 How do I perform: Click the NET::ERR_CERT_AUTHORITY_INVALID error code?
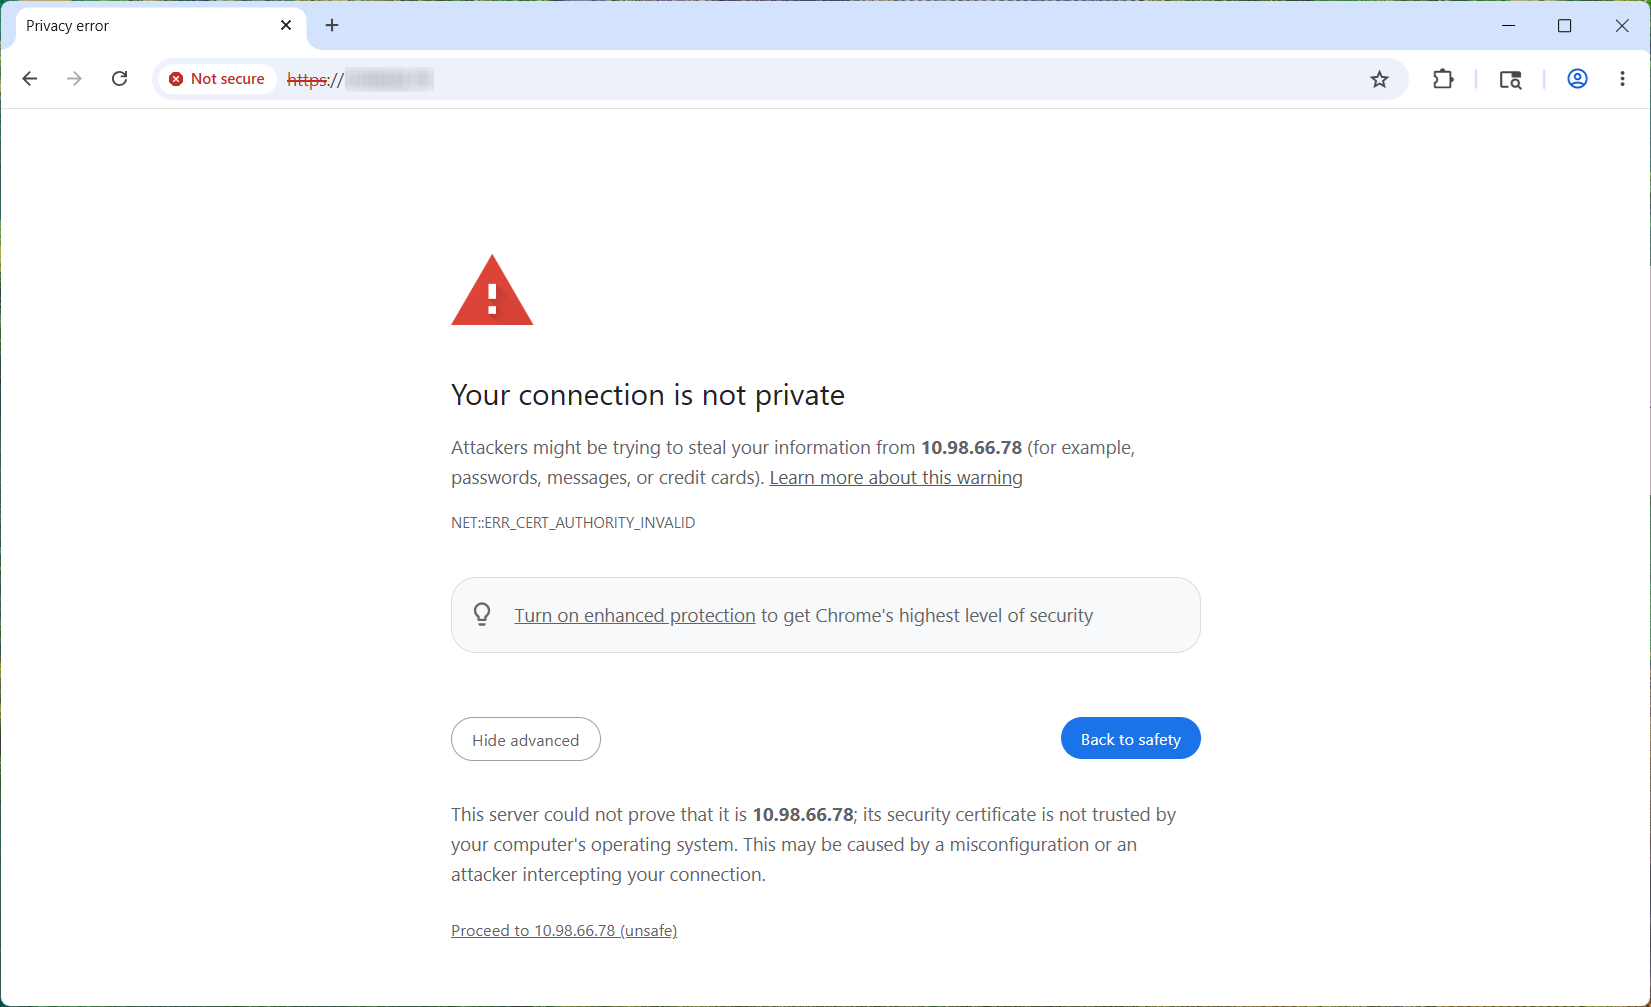(573, 523)
